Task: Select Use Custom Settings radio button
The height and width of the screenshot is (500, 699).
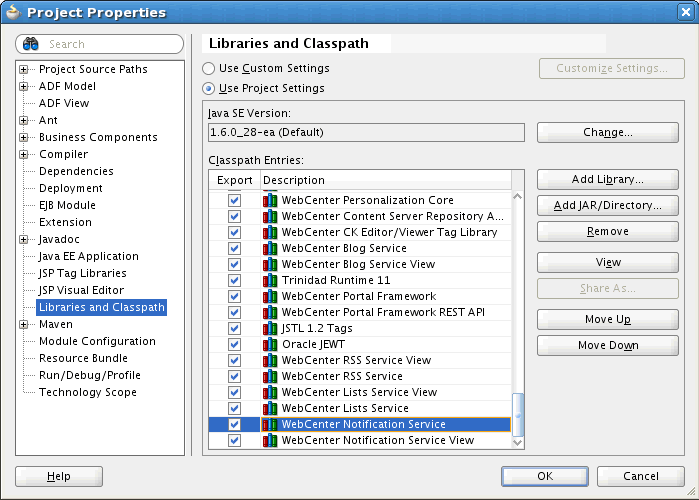Action: 208,68
